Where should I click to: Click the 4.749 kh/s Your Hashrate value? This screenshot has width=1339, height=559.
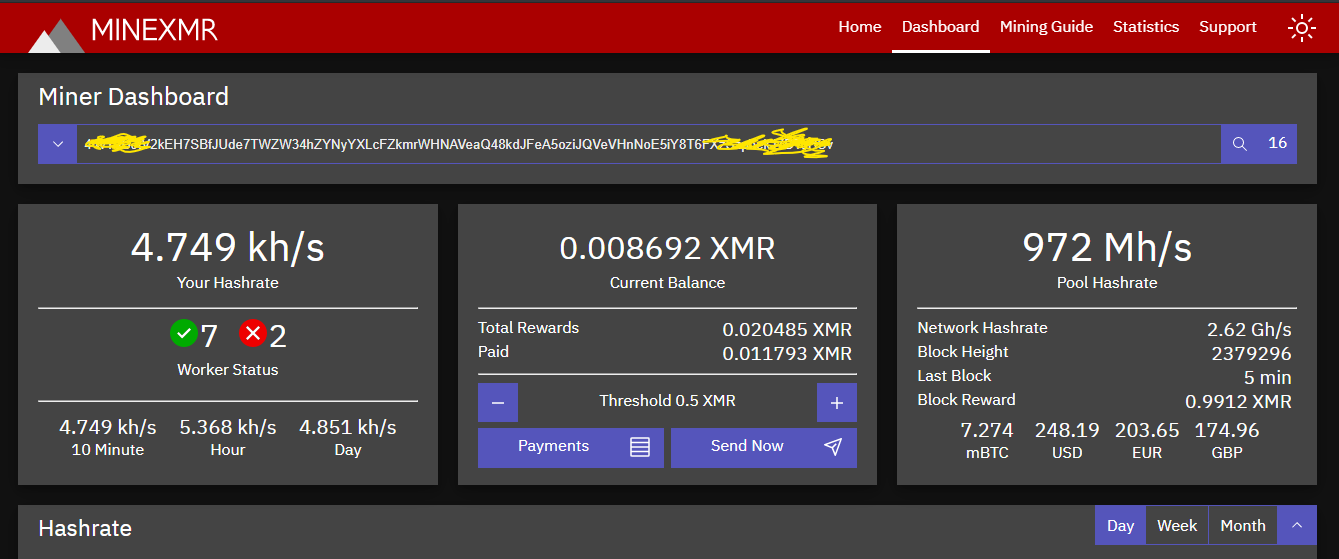pos(228,247)
